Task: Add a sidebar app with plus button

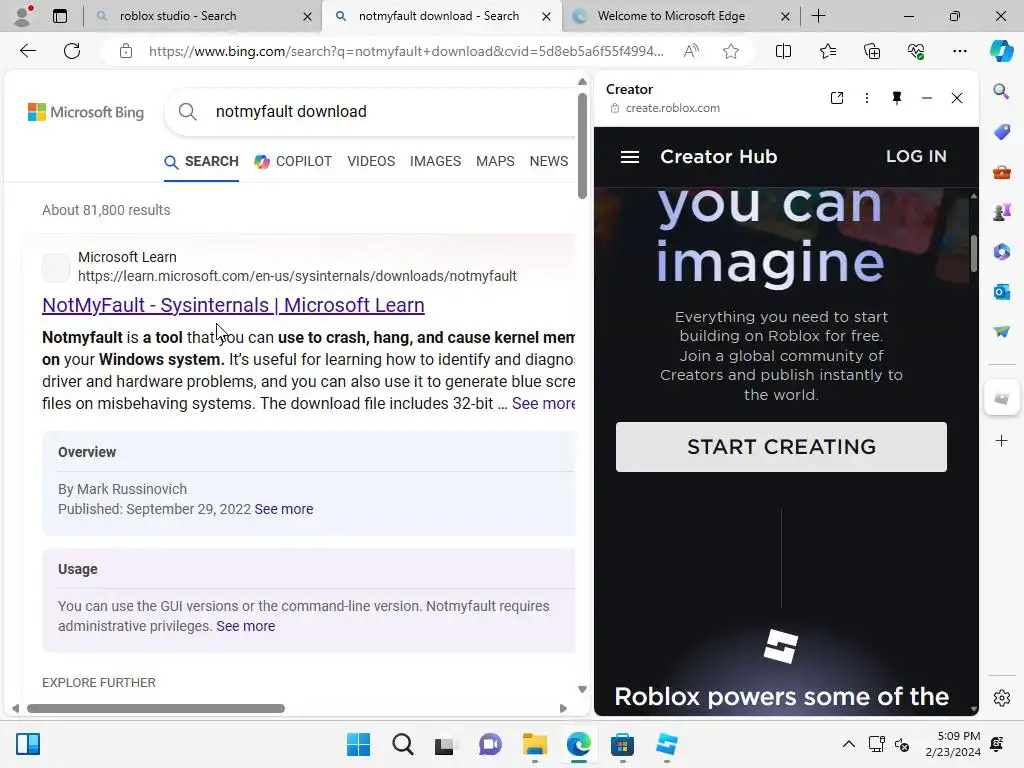Action: [1001, 441]
